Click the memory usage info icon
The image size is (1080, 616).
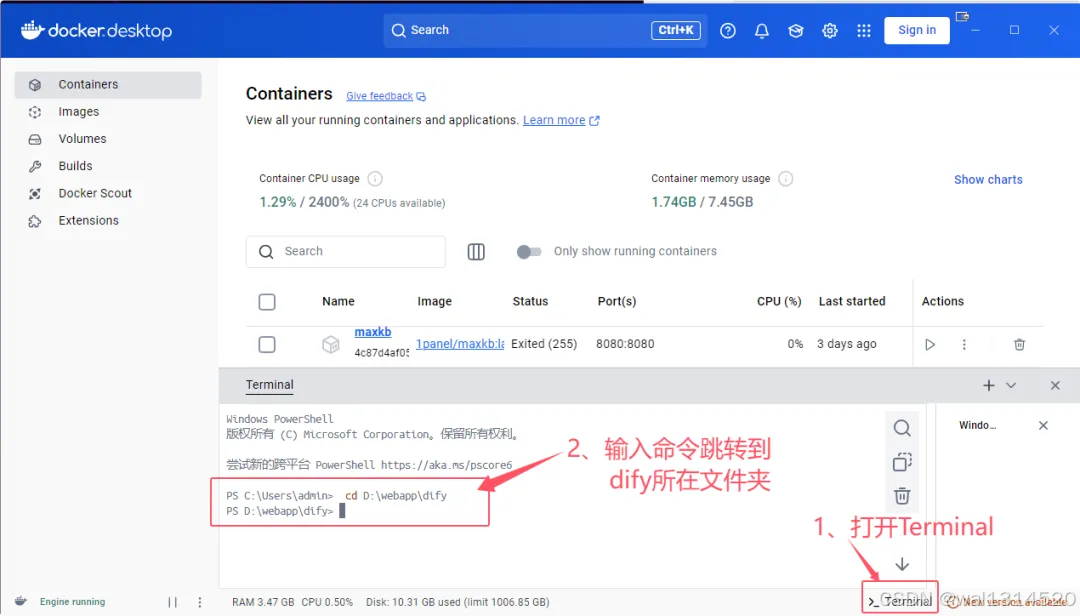tap(785, 178)
